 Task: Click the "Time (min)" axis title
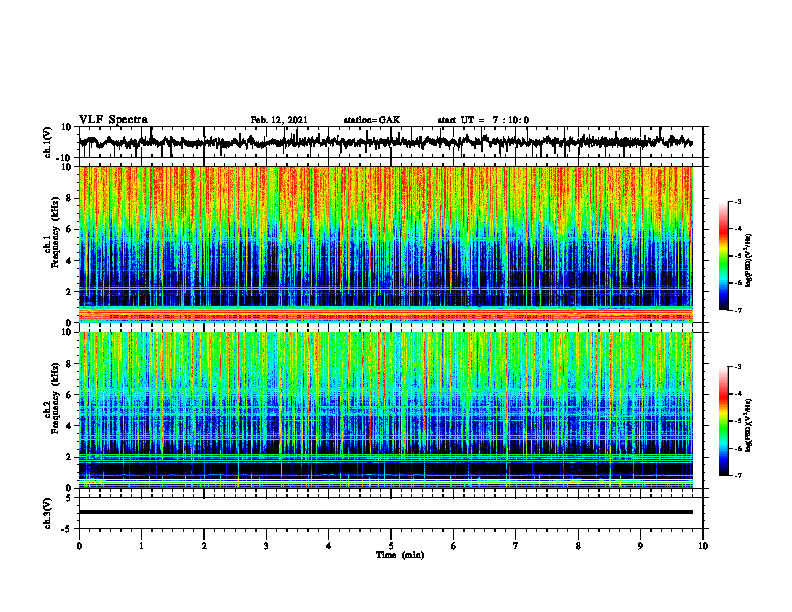400,555
